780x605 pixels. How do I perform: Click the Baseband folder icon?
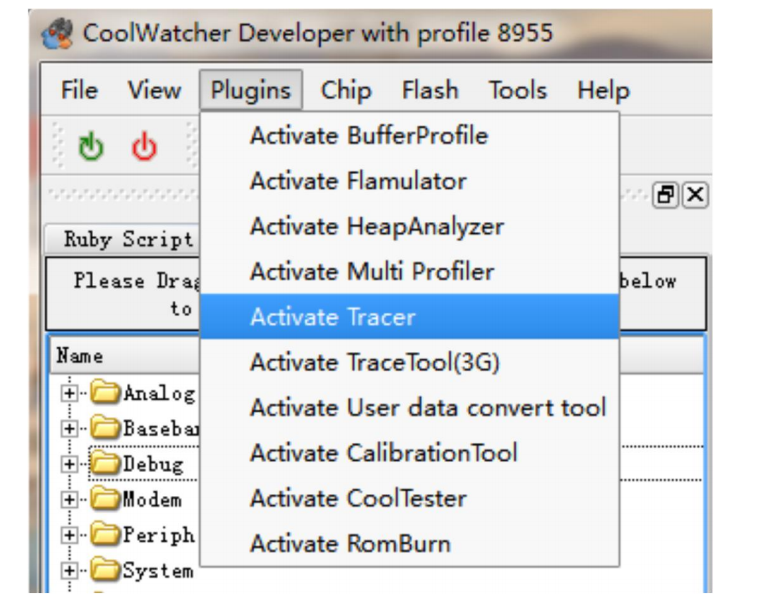click(105, 428)
